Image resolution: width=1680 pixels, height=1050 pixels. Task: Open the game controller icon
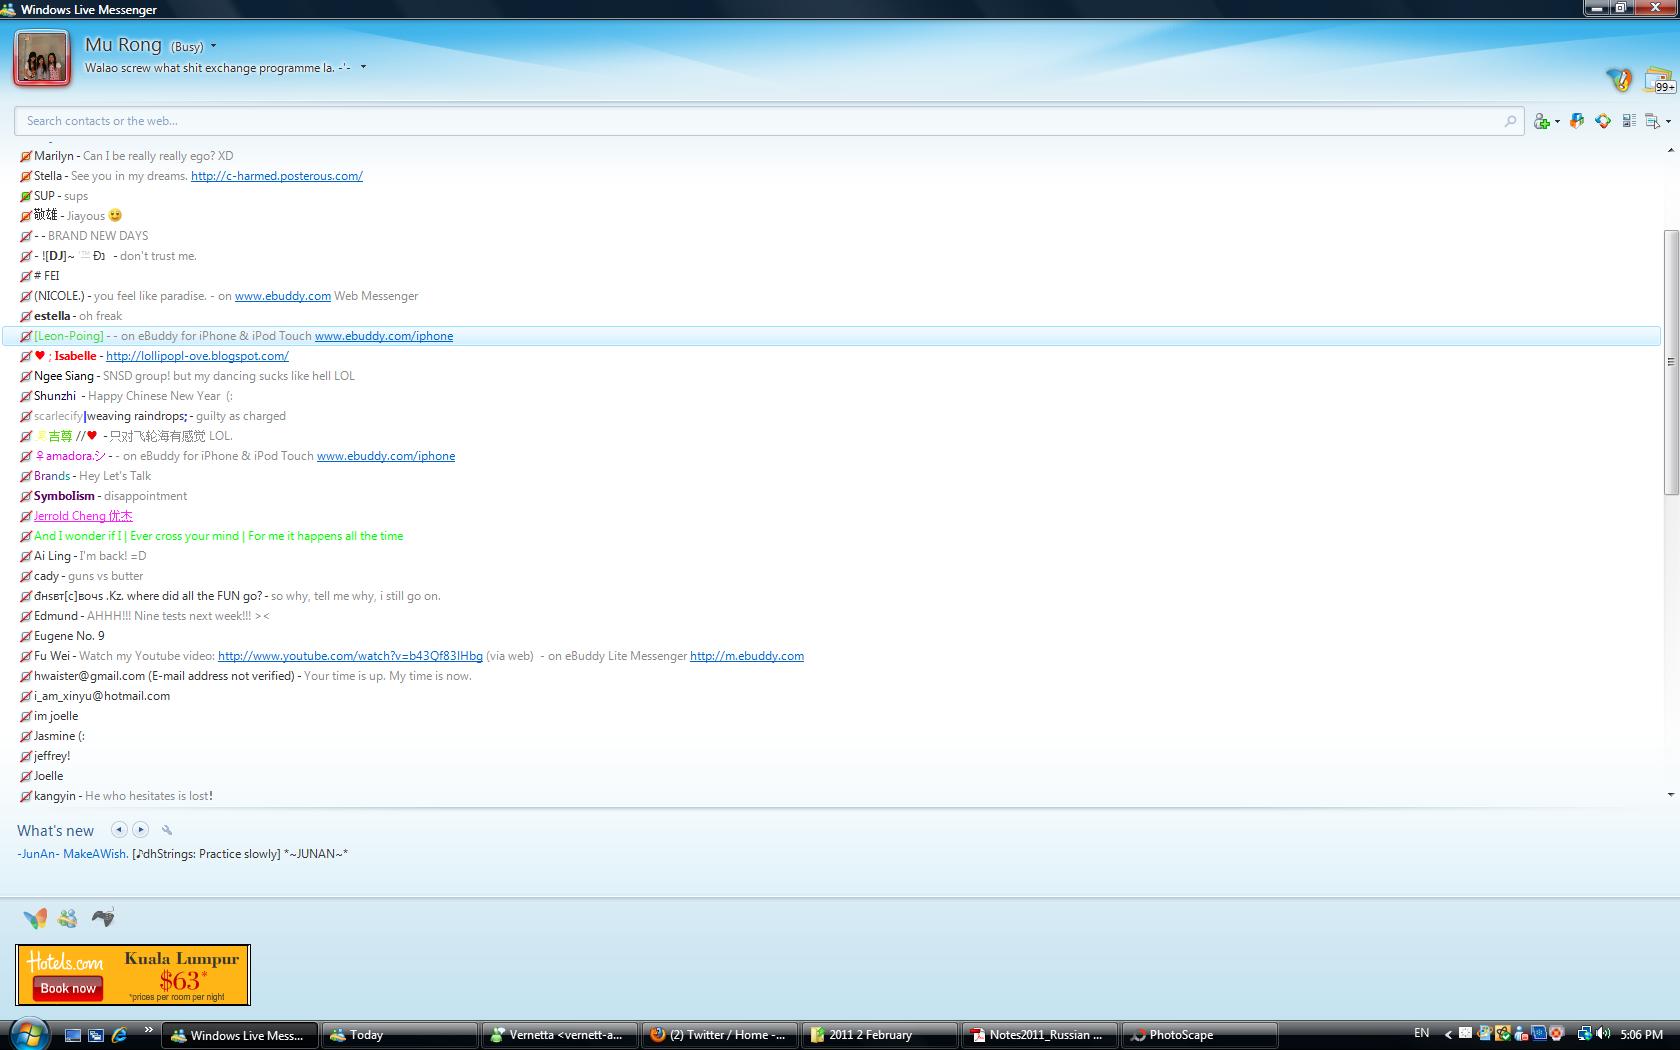(x=103, y=917)
